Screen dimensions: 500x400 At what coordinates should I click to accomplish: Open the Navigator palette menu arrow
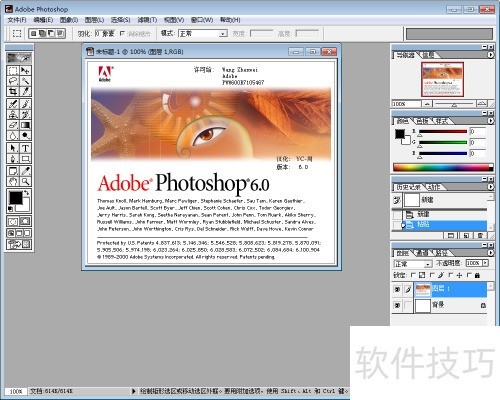(x=490, y=55)
